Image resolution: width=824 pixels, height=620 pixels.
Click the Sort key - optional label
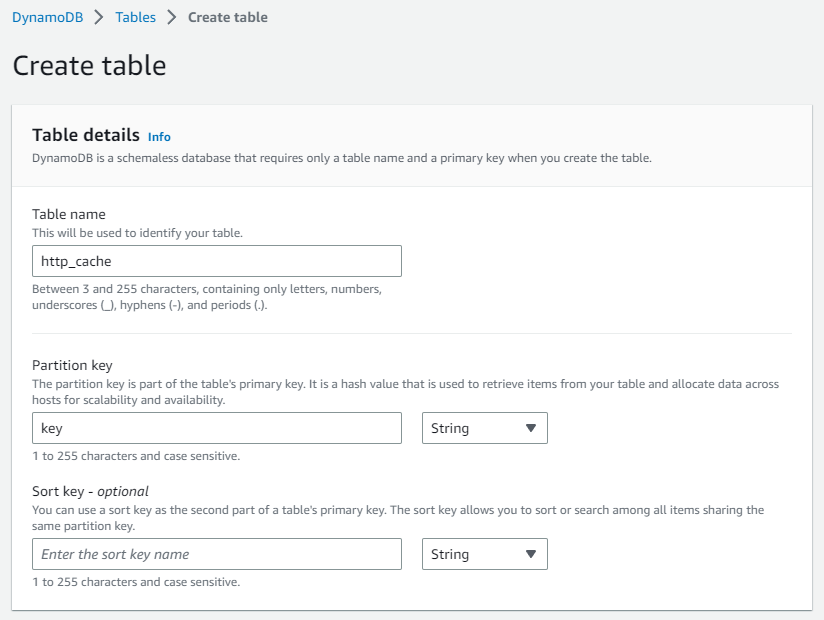click(x=90, y=491)
